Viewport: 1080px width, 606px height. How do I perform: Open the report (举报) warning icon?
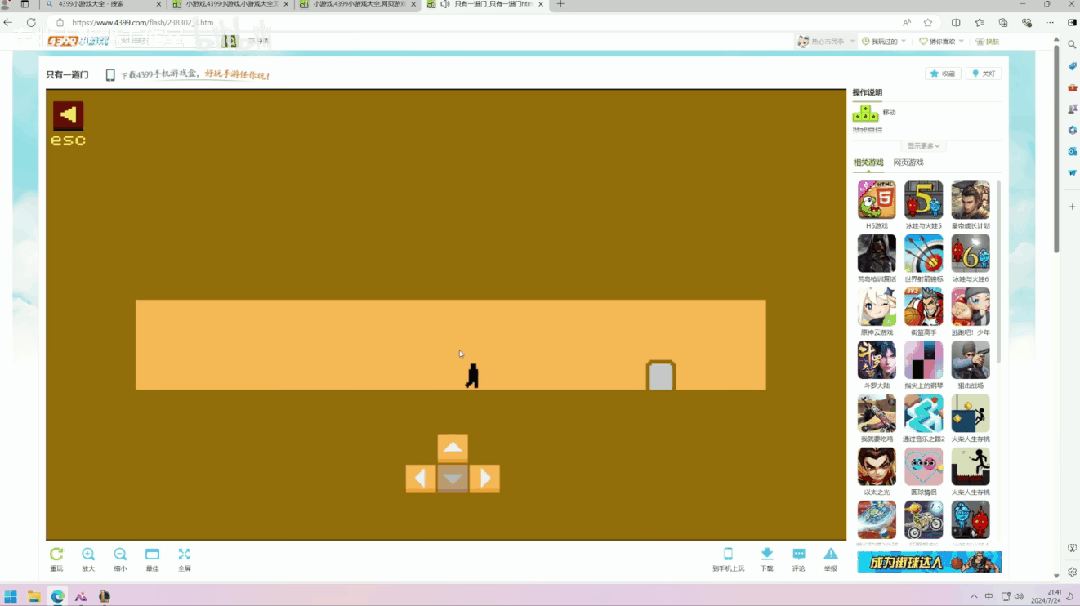pyautogui.click(x=830, y=555)
